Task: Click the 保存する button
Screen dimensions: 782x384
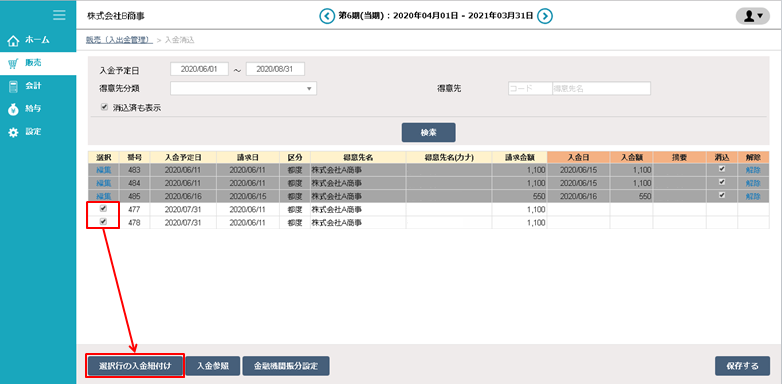Action: pos(742,366)
